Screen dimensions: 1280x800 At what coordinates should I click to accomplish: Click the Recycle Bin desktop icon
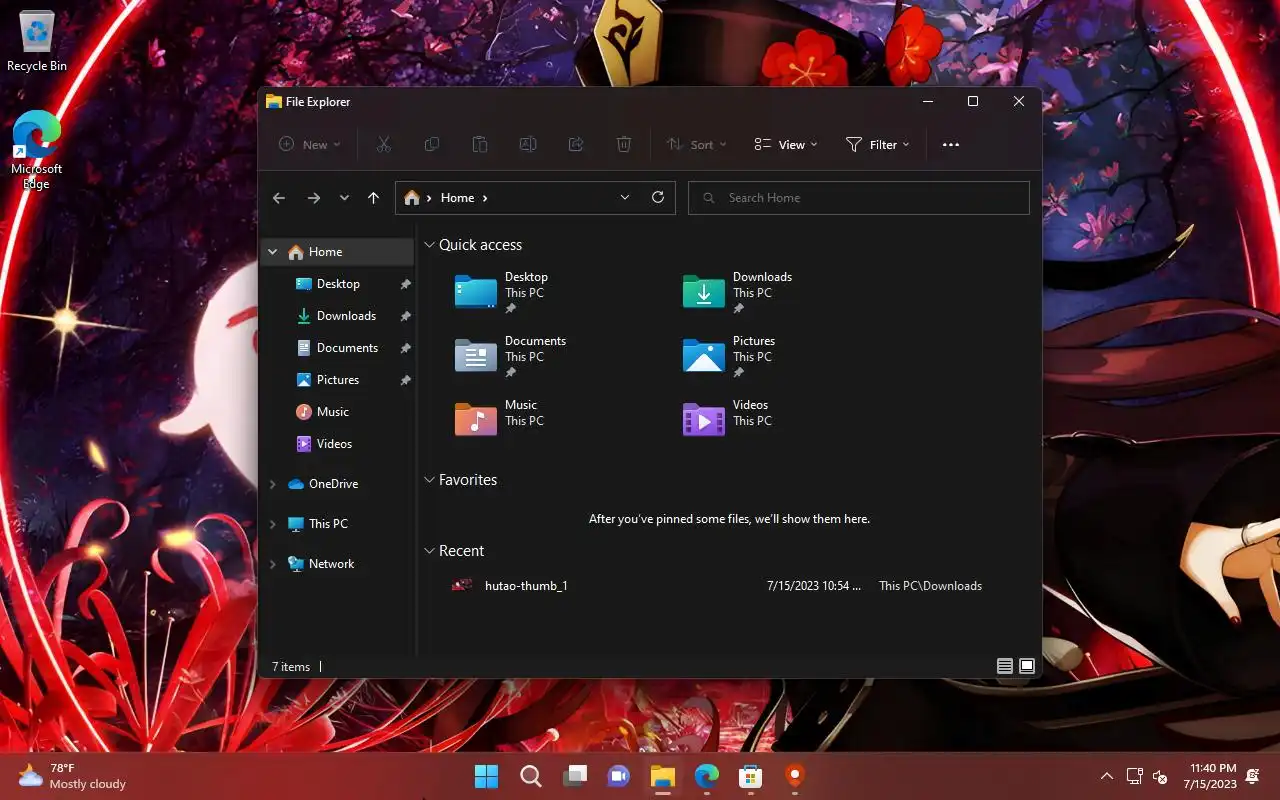[37, 42]
